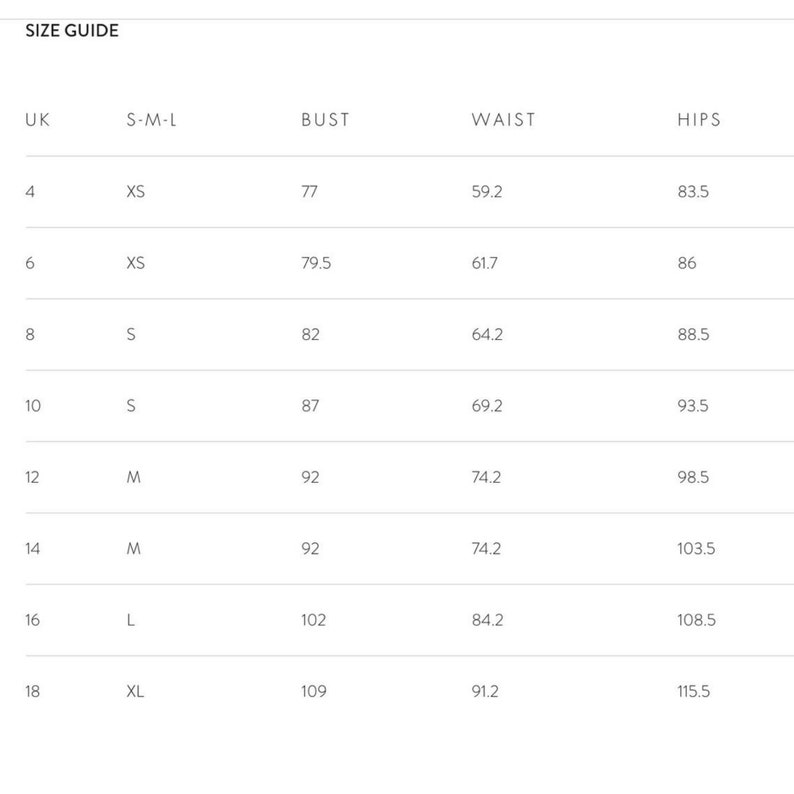This screenshot has height=794, width=794.
Task: Select the waist value 84.2
Action: coord(488,620)
